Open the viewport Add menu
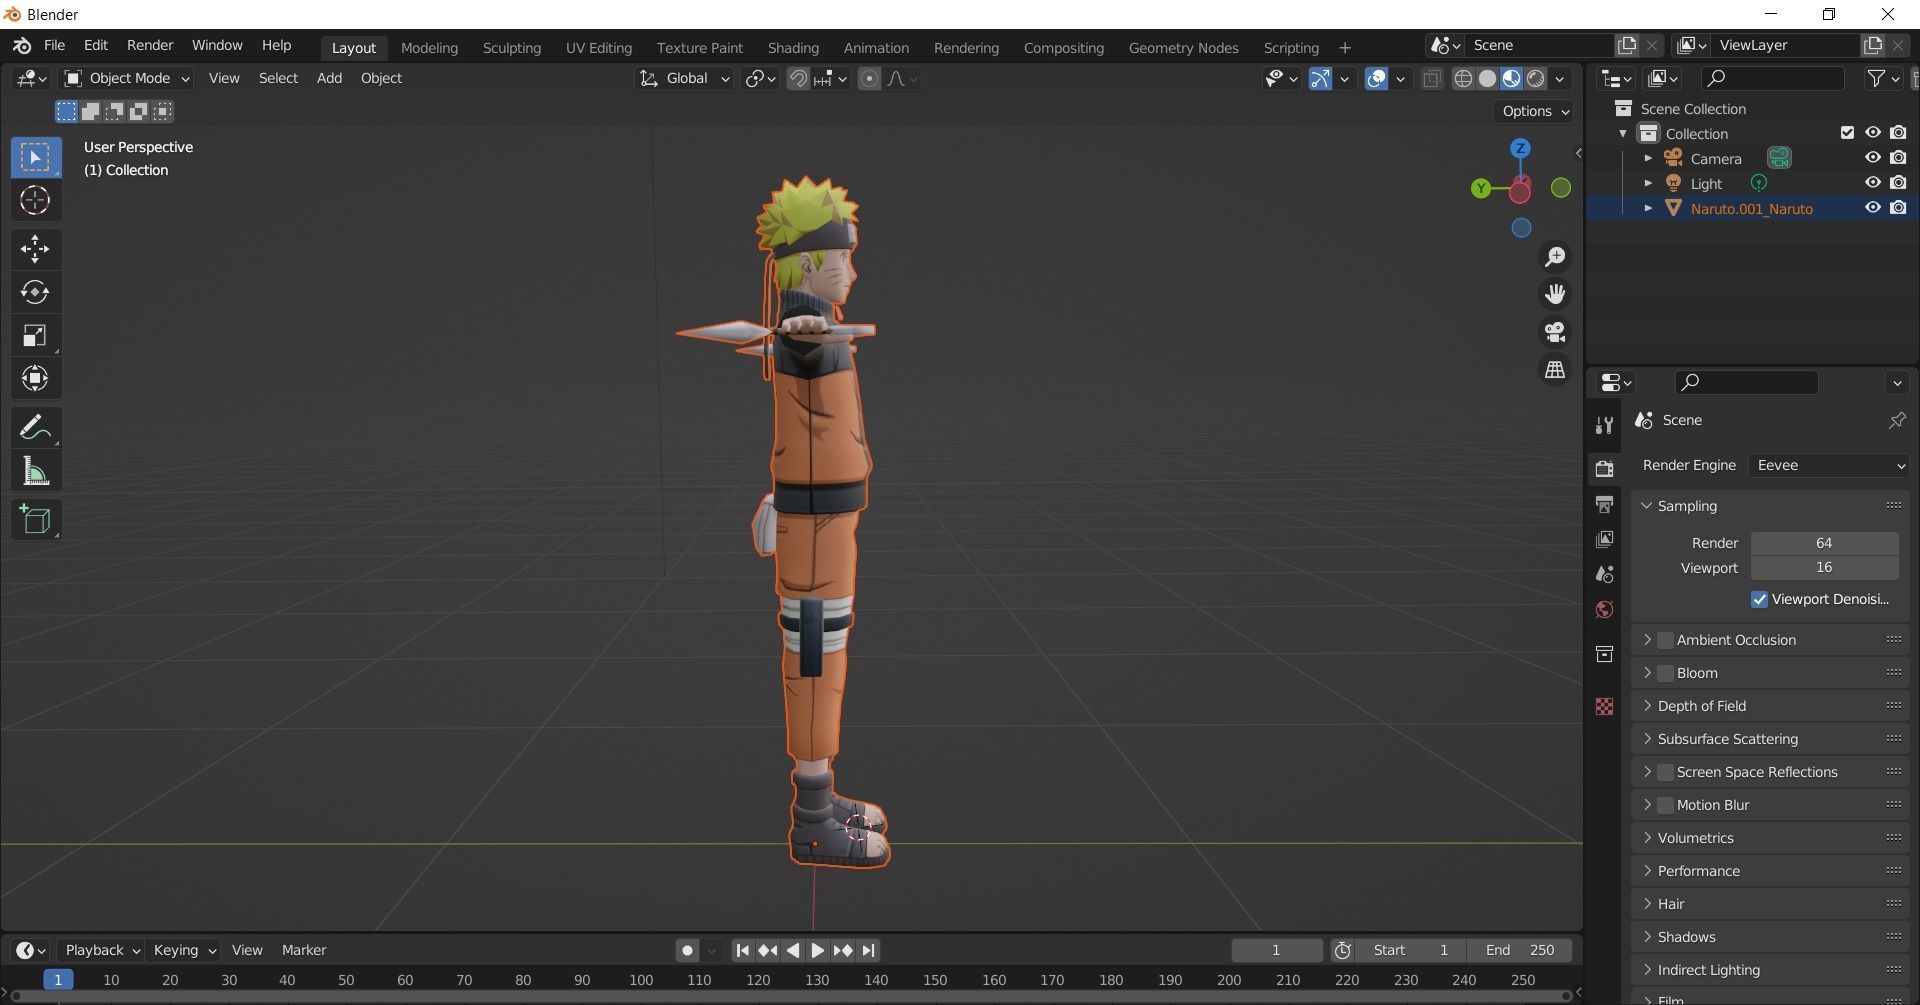 click(x=329, y=78)
